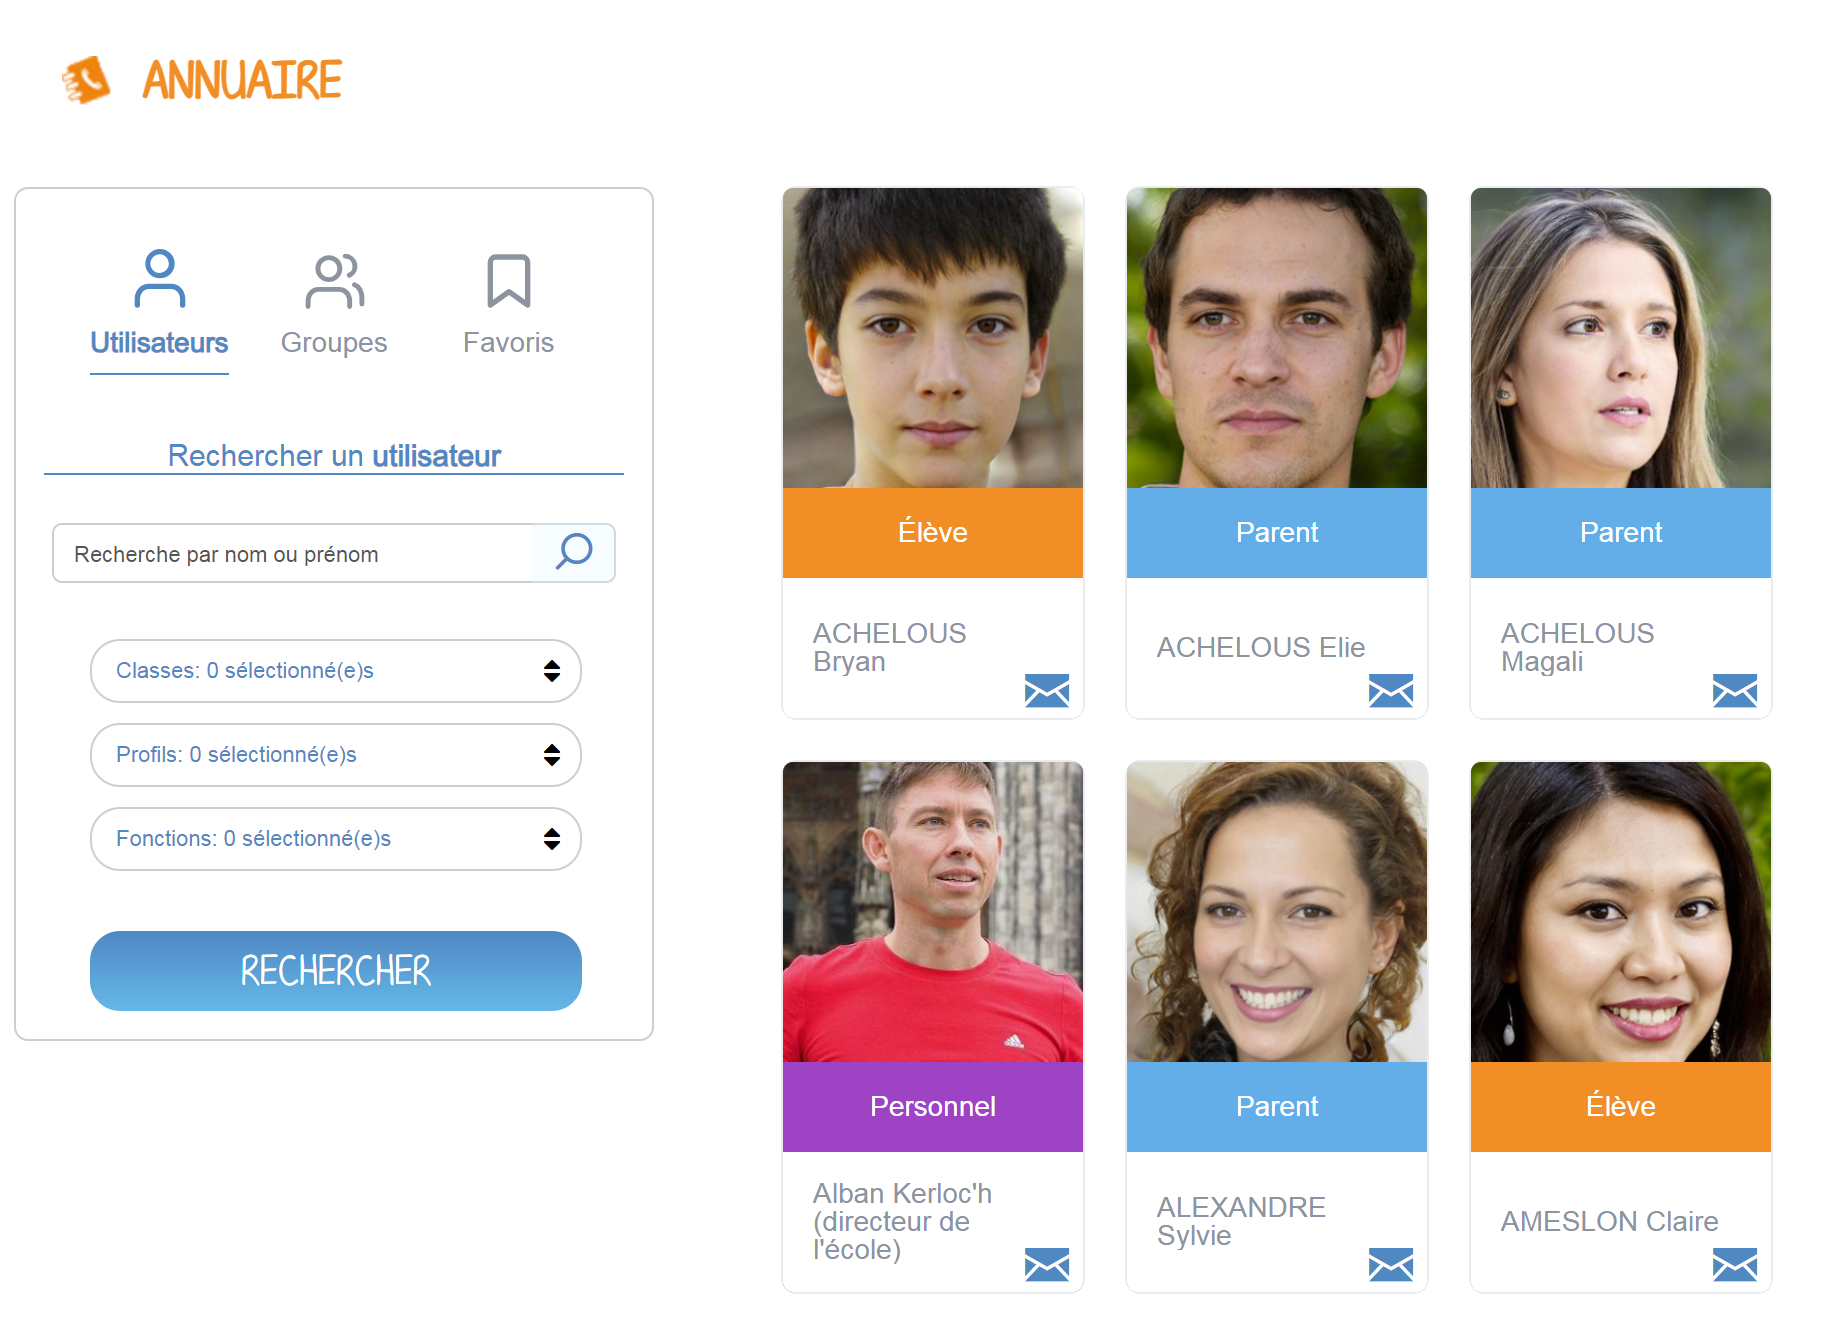Message ALEXANDRE Sylvie using the envelope icon

click(x=1391, y=1264)
